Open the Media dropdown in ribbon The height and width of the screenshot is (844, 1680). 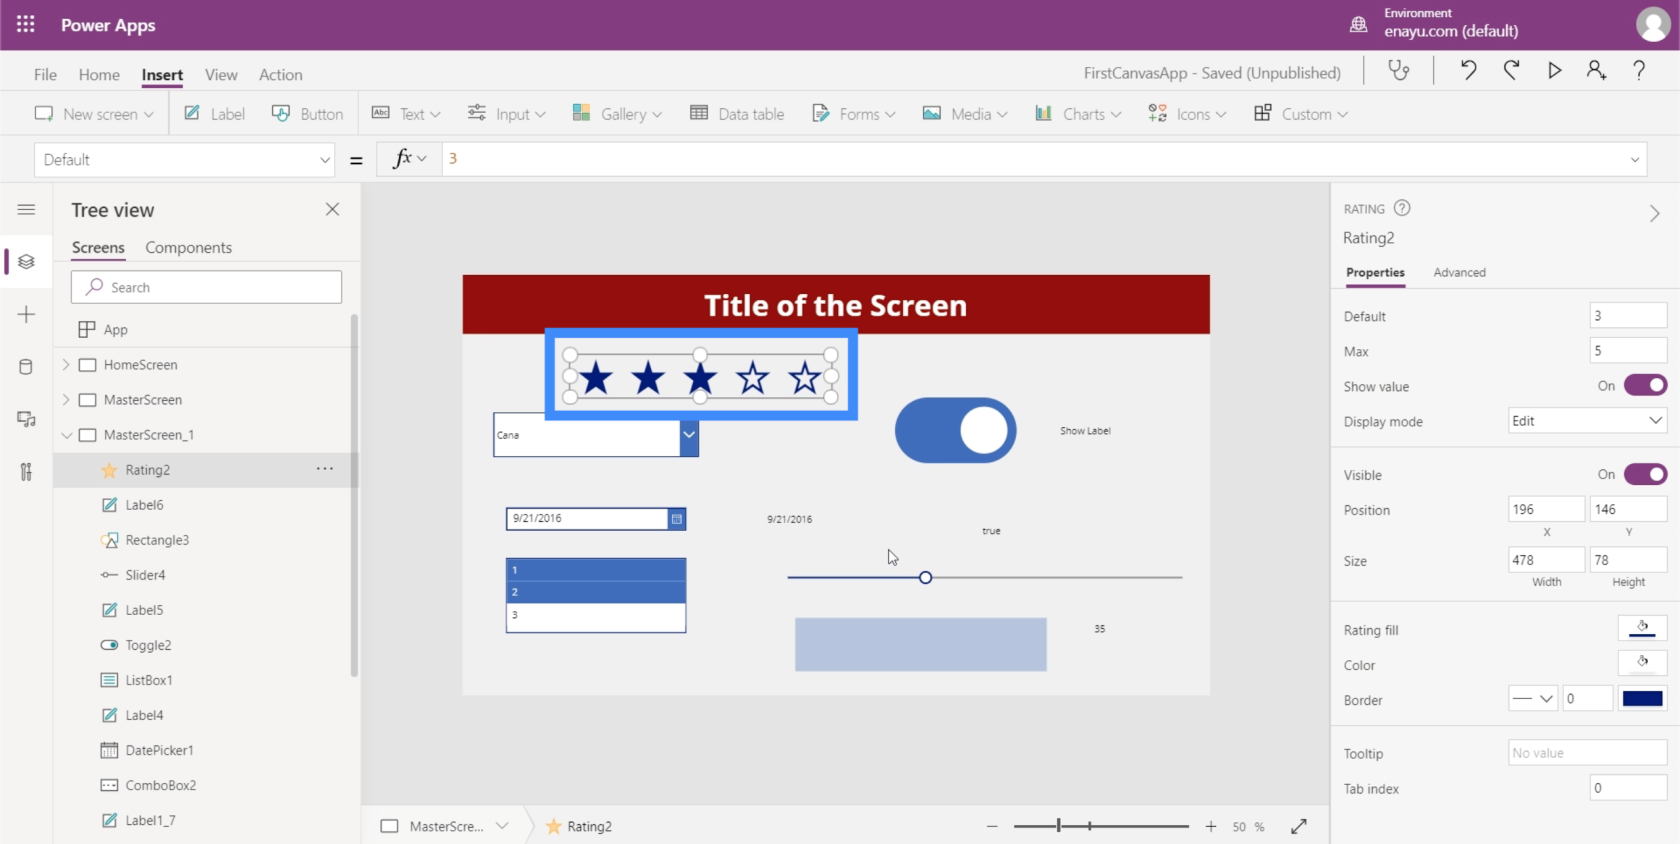(965, 114)
